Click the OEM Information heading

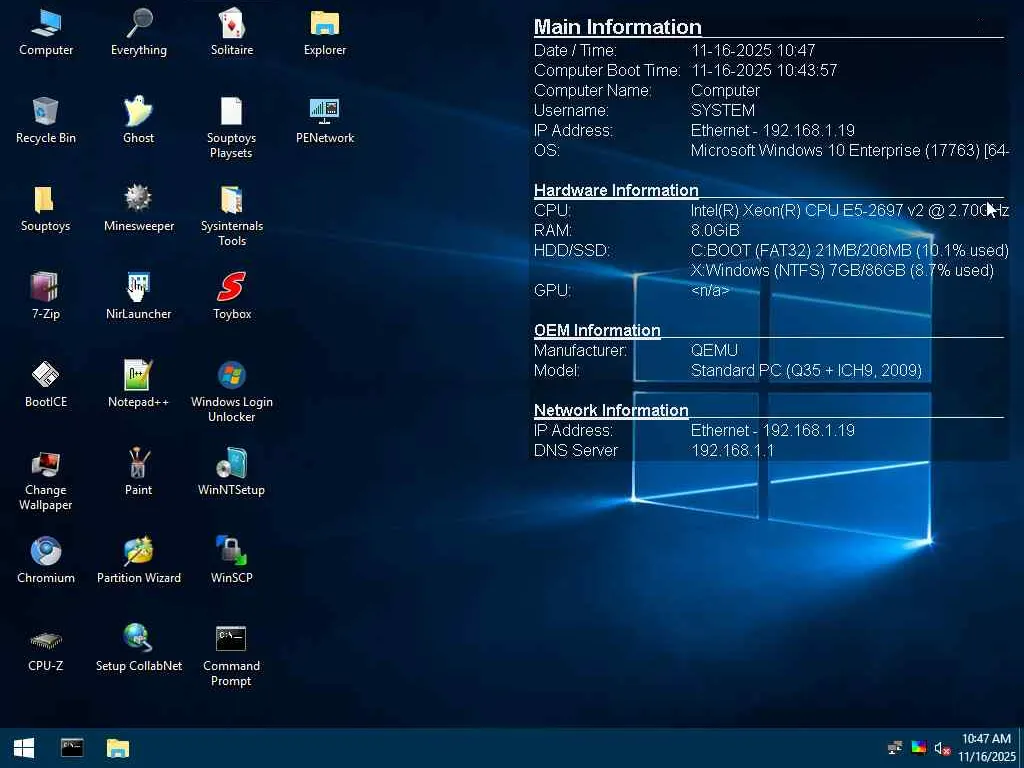click(x=597, y=330)
